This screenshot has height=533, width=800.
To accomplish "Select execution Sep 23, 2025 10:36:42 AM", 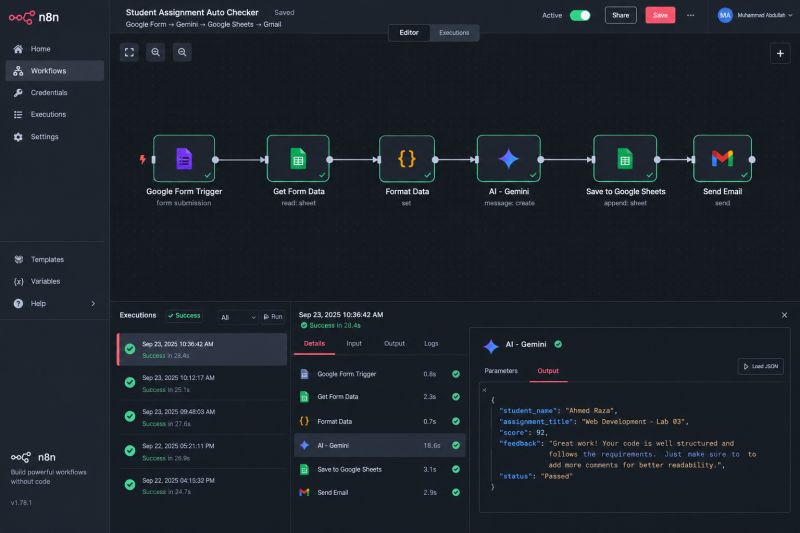I will (x=202, y=349).
